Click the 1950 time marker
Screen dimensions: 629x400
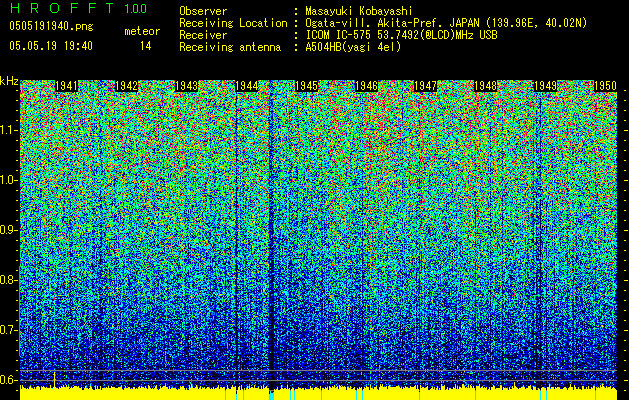click(605, 86)
